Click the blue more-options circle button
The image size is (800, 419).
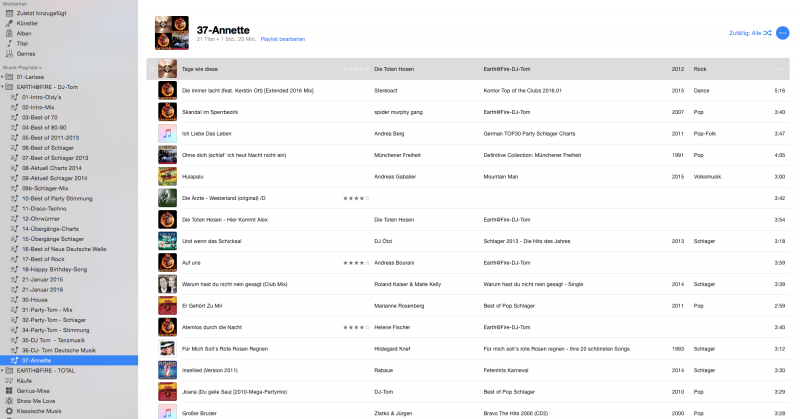(x=782, y=33)
